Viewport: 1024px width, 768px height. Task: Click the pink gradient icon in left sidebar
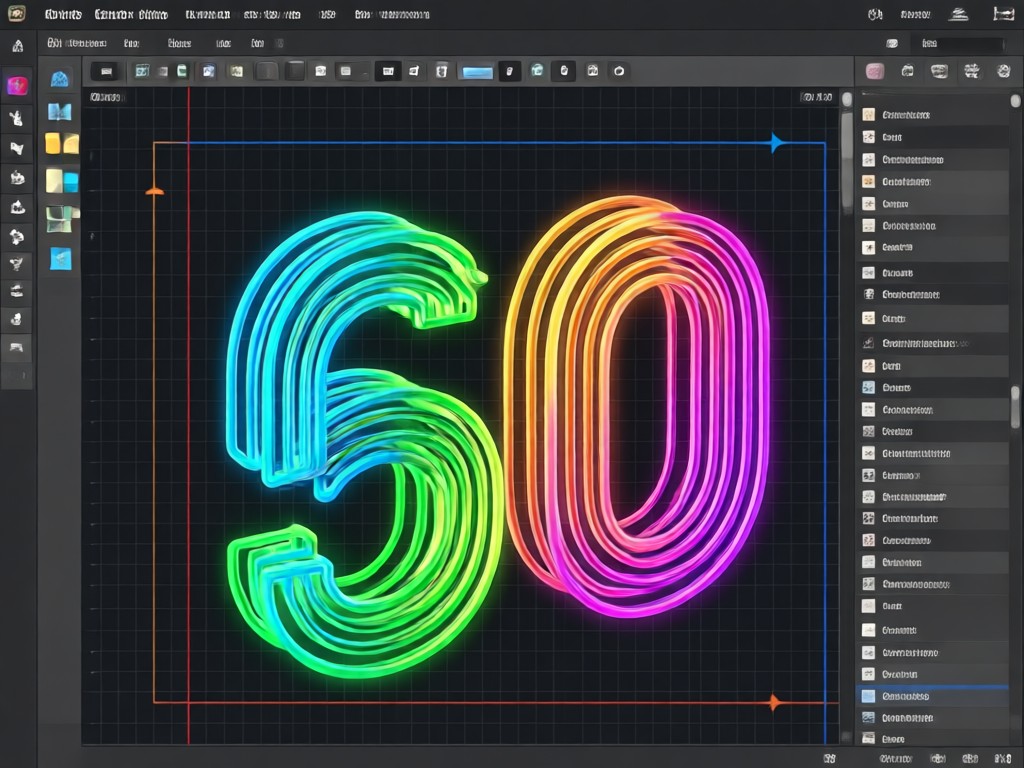tap(18, 86)
